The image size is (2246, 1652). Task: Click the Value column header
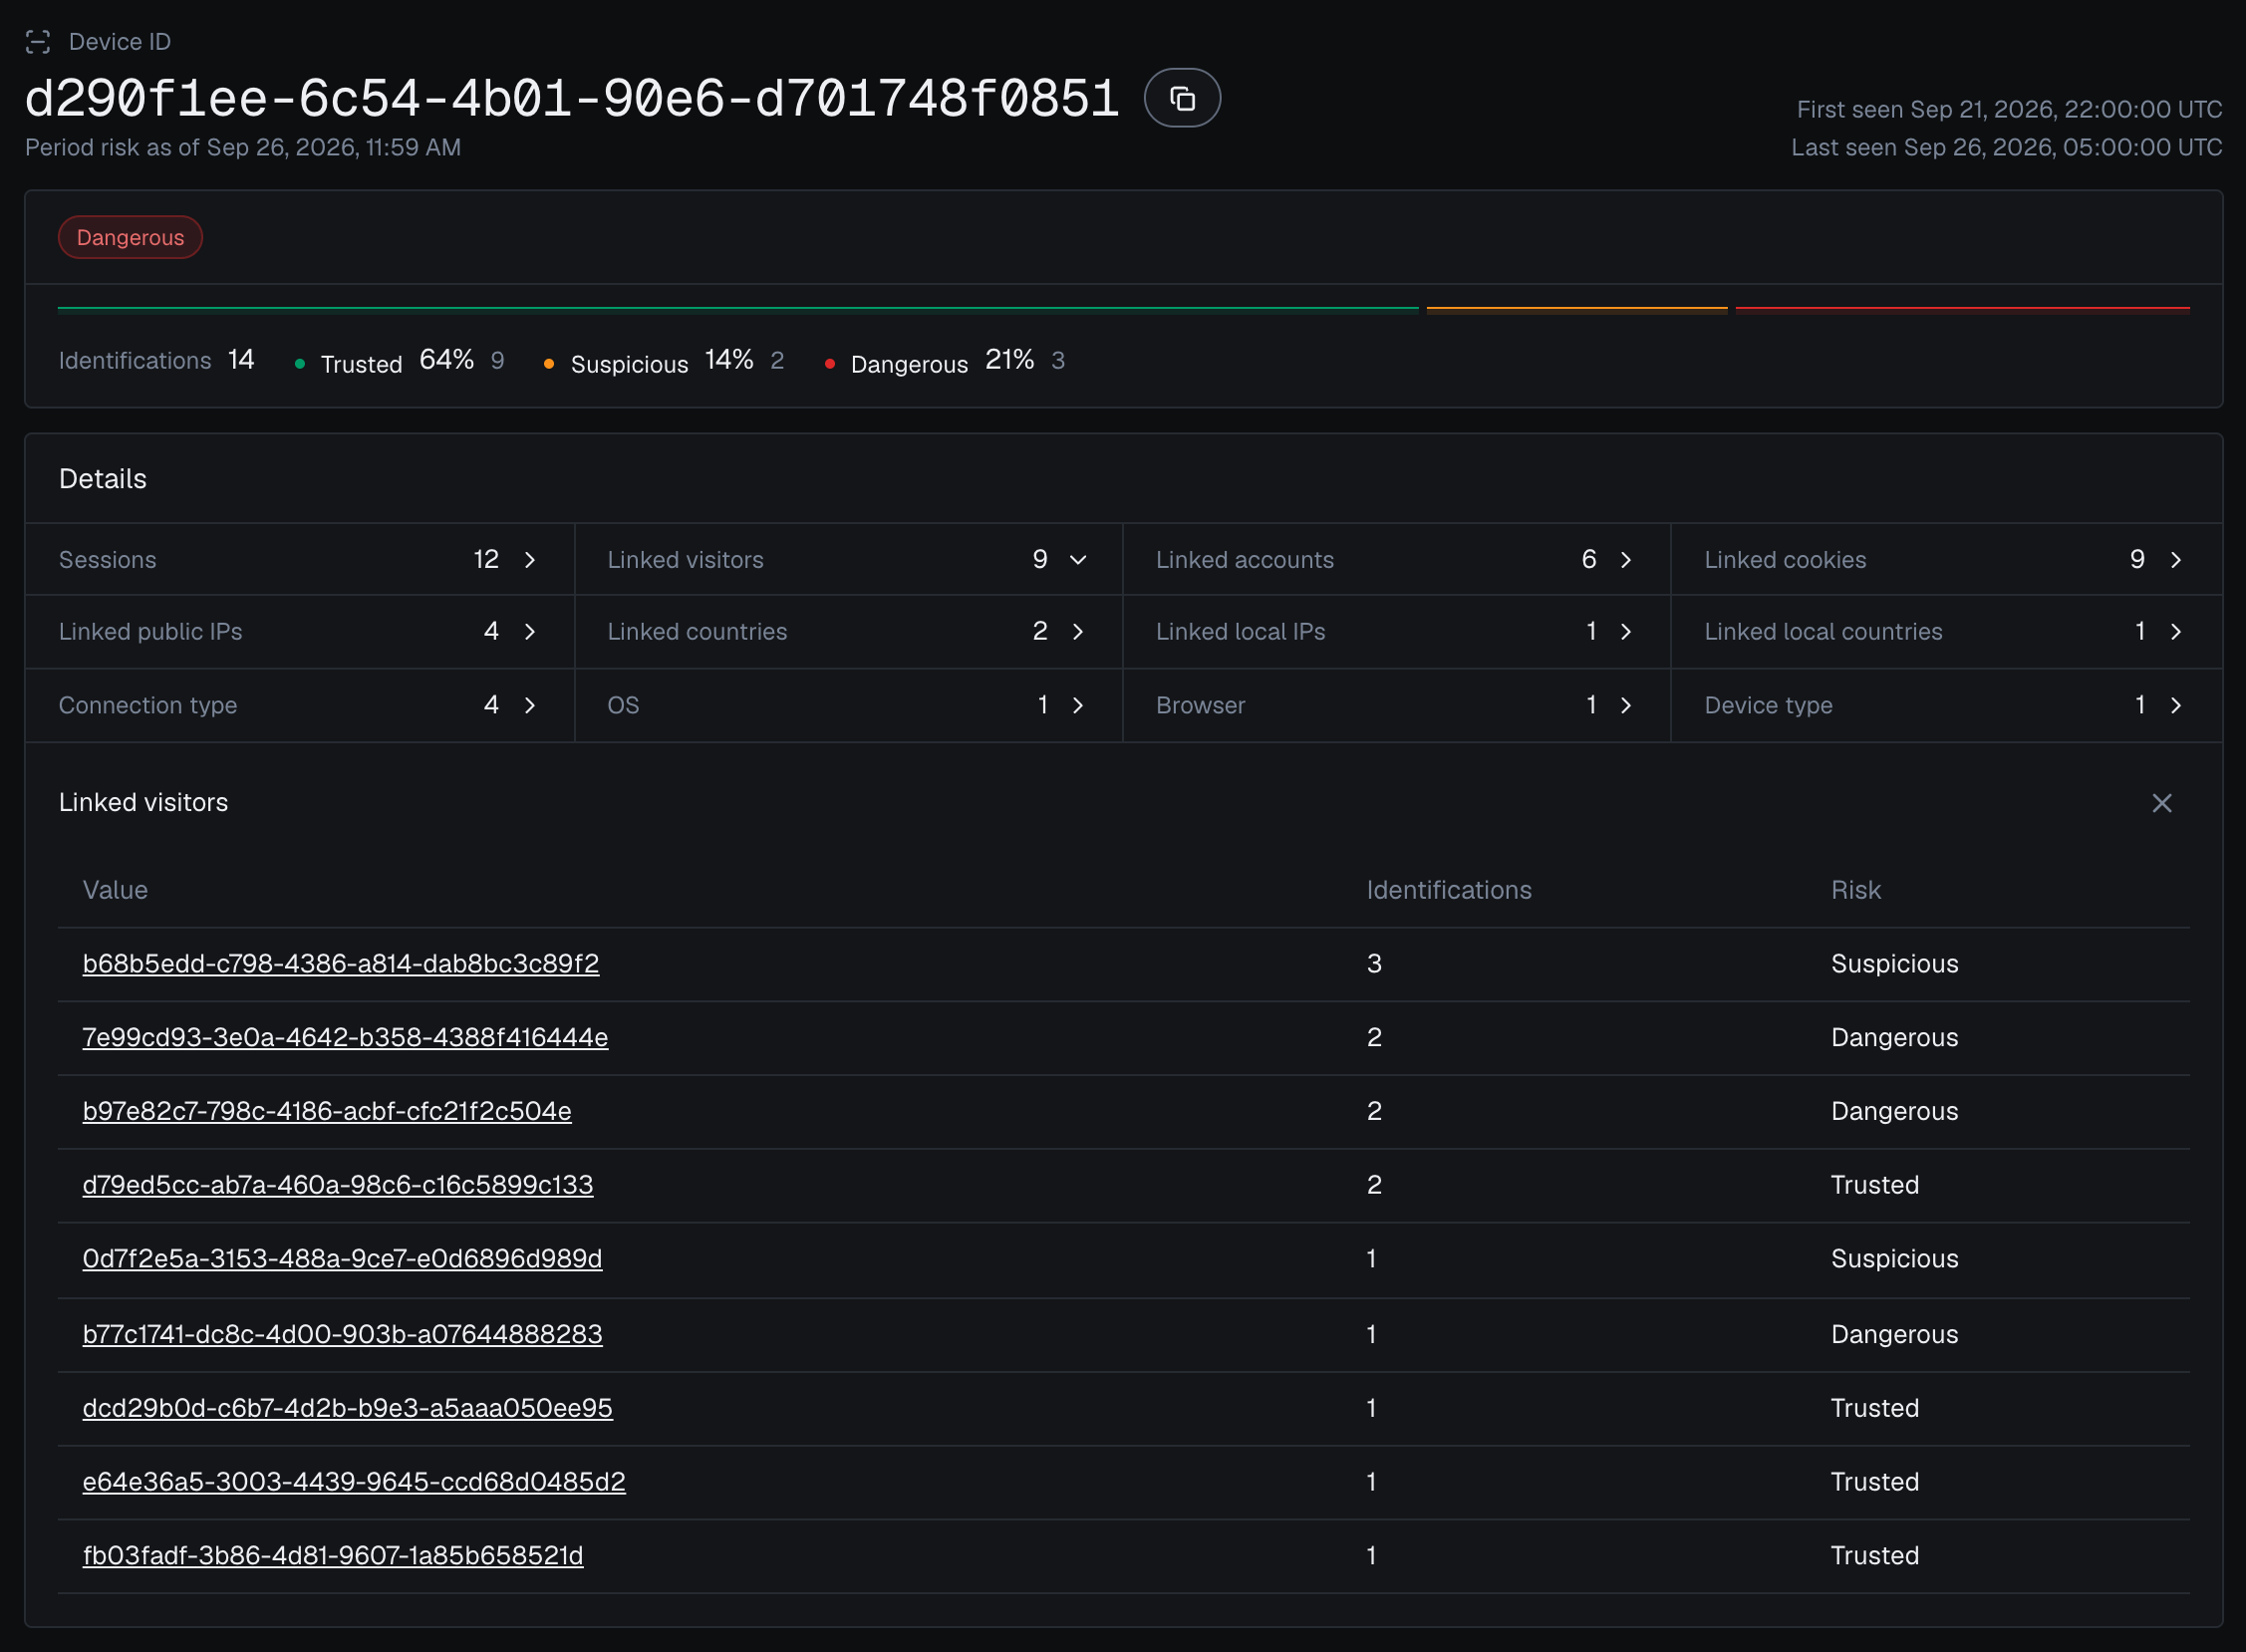115,890
